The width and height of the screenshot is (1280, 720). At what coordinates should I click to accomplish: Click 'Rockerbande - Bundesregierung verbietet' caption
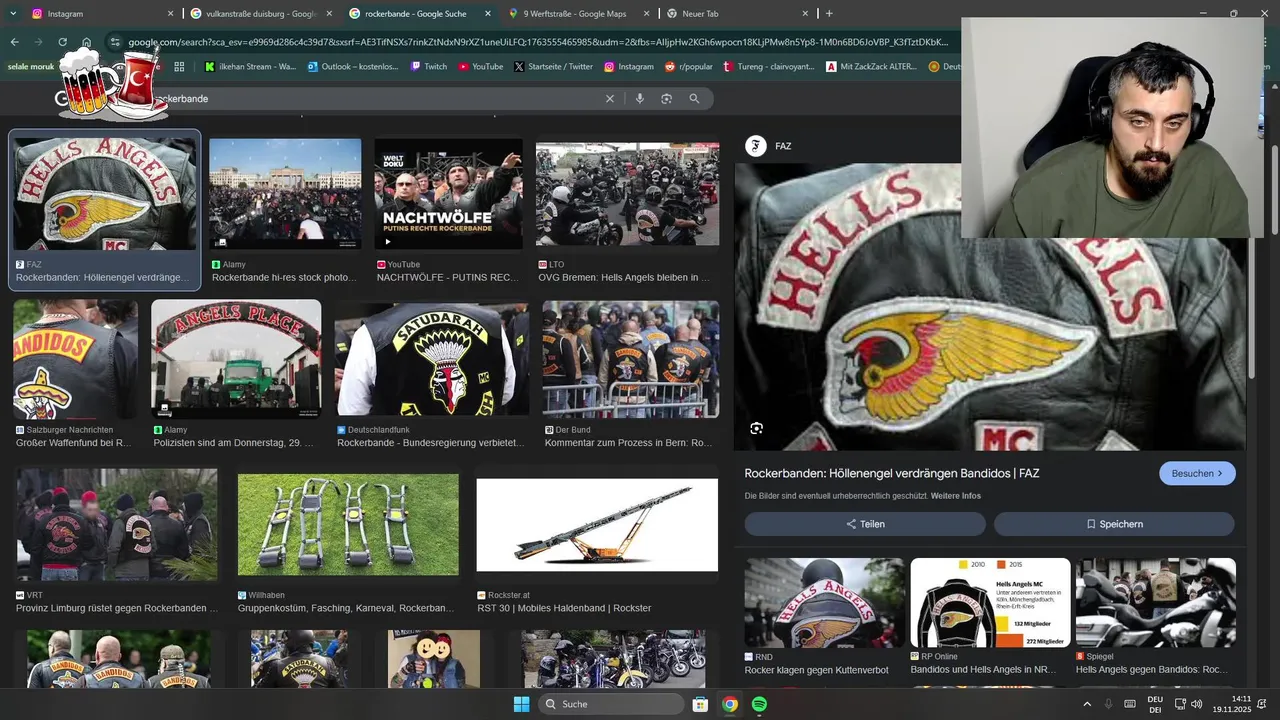(x=430, y=442)
